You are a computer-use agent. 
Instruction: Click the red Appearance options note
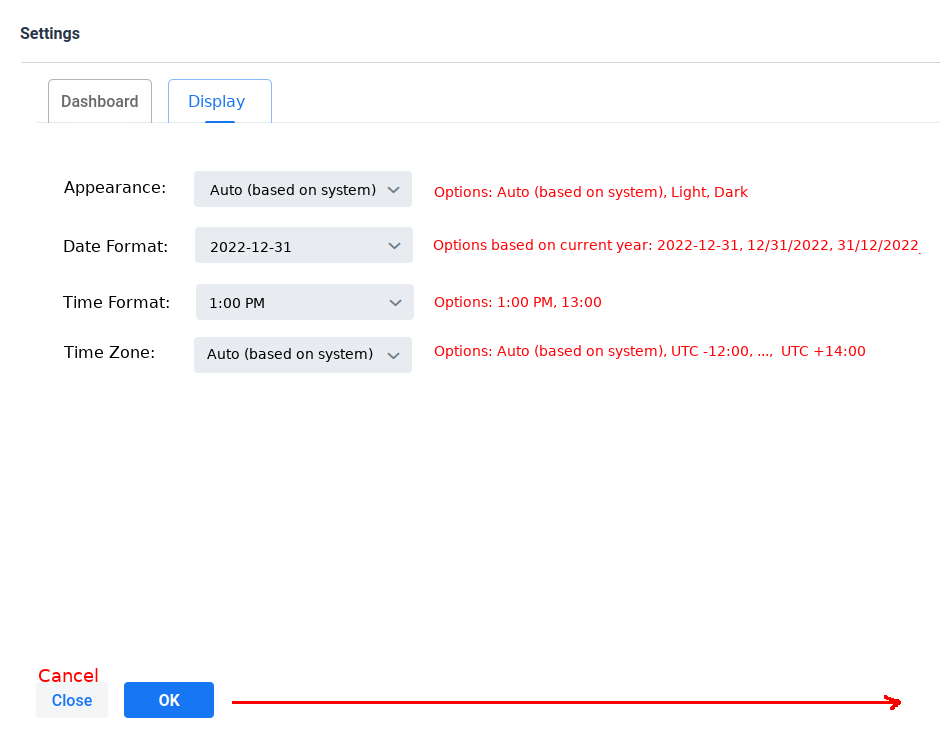pyautogui.click(x=590, y=192)
